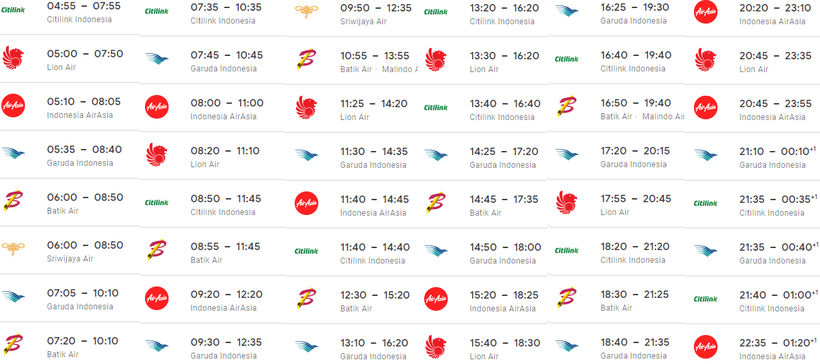Select Batik Air logo for 10:55 flight
This screenshot has height=364, width=820.
click(304, 60)
